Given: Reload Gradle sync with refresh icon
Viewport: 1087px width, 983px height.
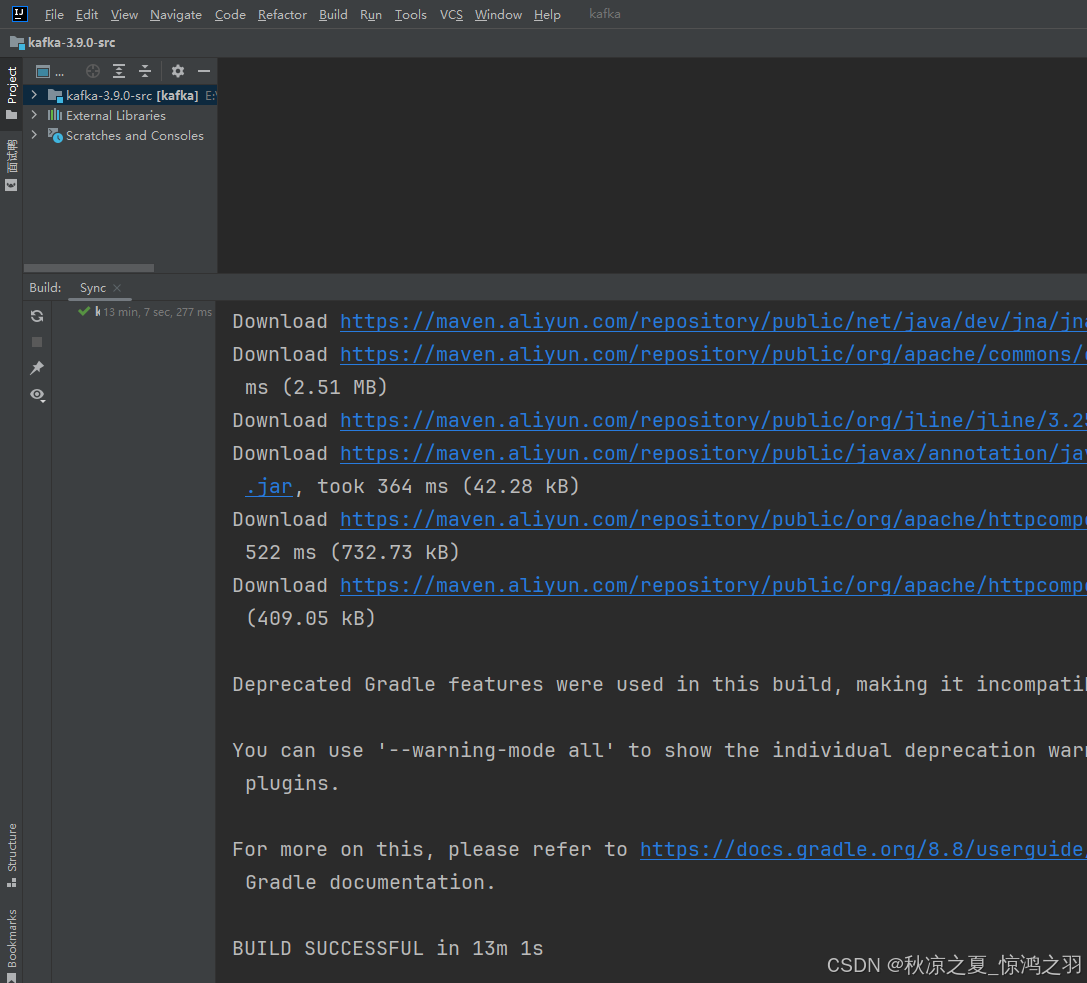Looking at the screenshot, I should point(37,316).
